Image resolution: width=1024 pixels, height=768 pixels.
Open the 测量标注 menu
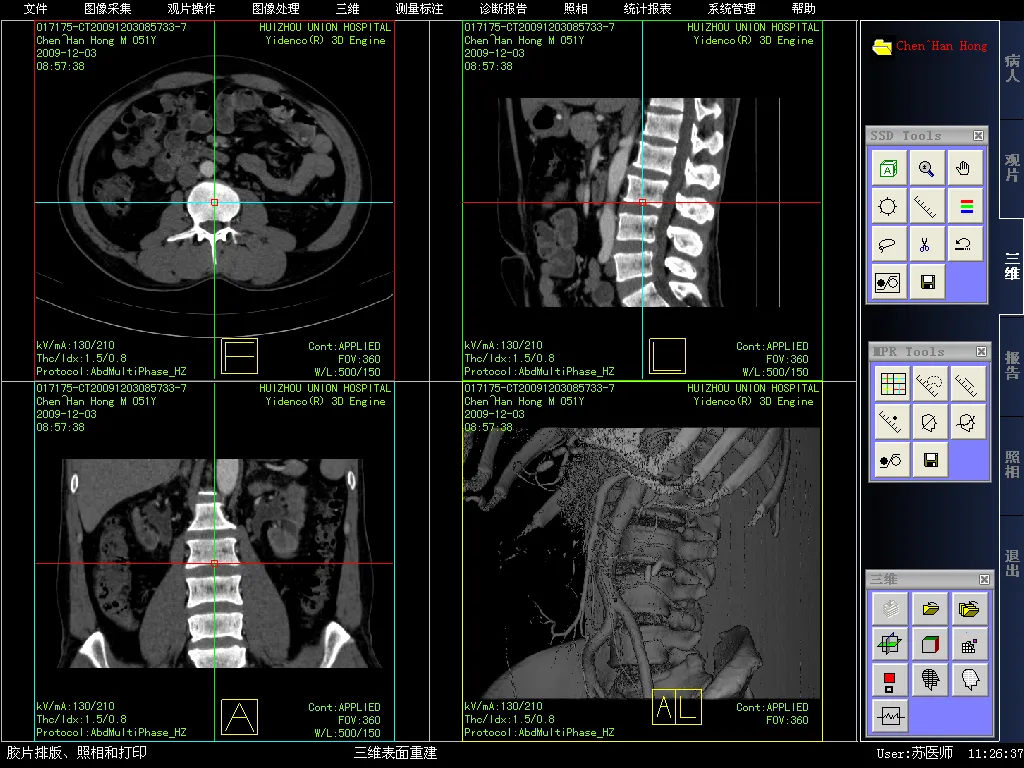[x=419, y=8]
